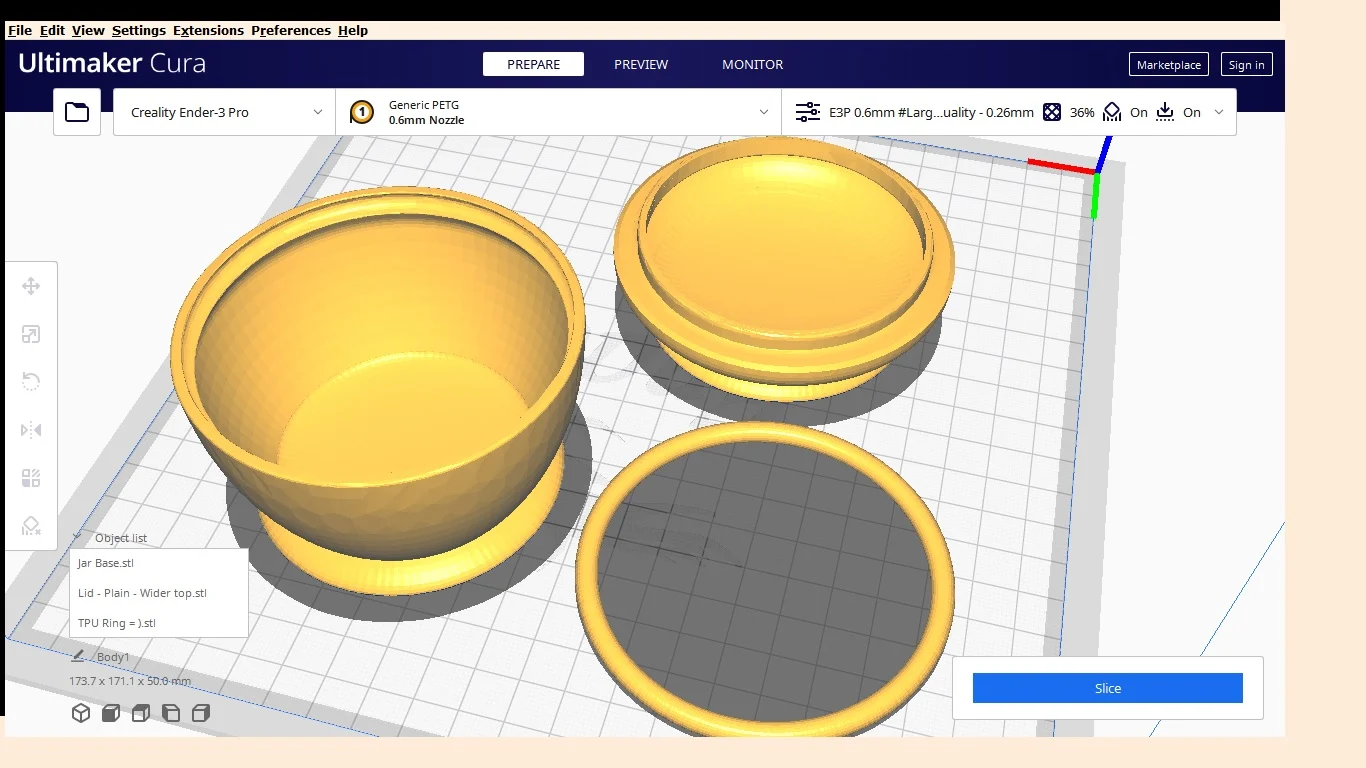The width and height of the screenshot is (1366, 768).
Task: Switch to left view cube icon
Action: click(x=171, y=713)
